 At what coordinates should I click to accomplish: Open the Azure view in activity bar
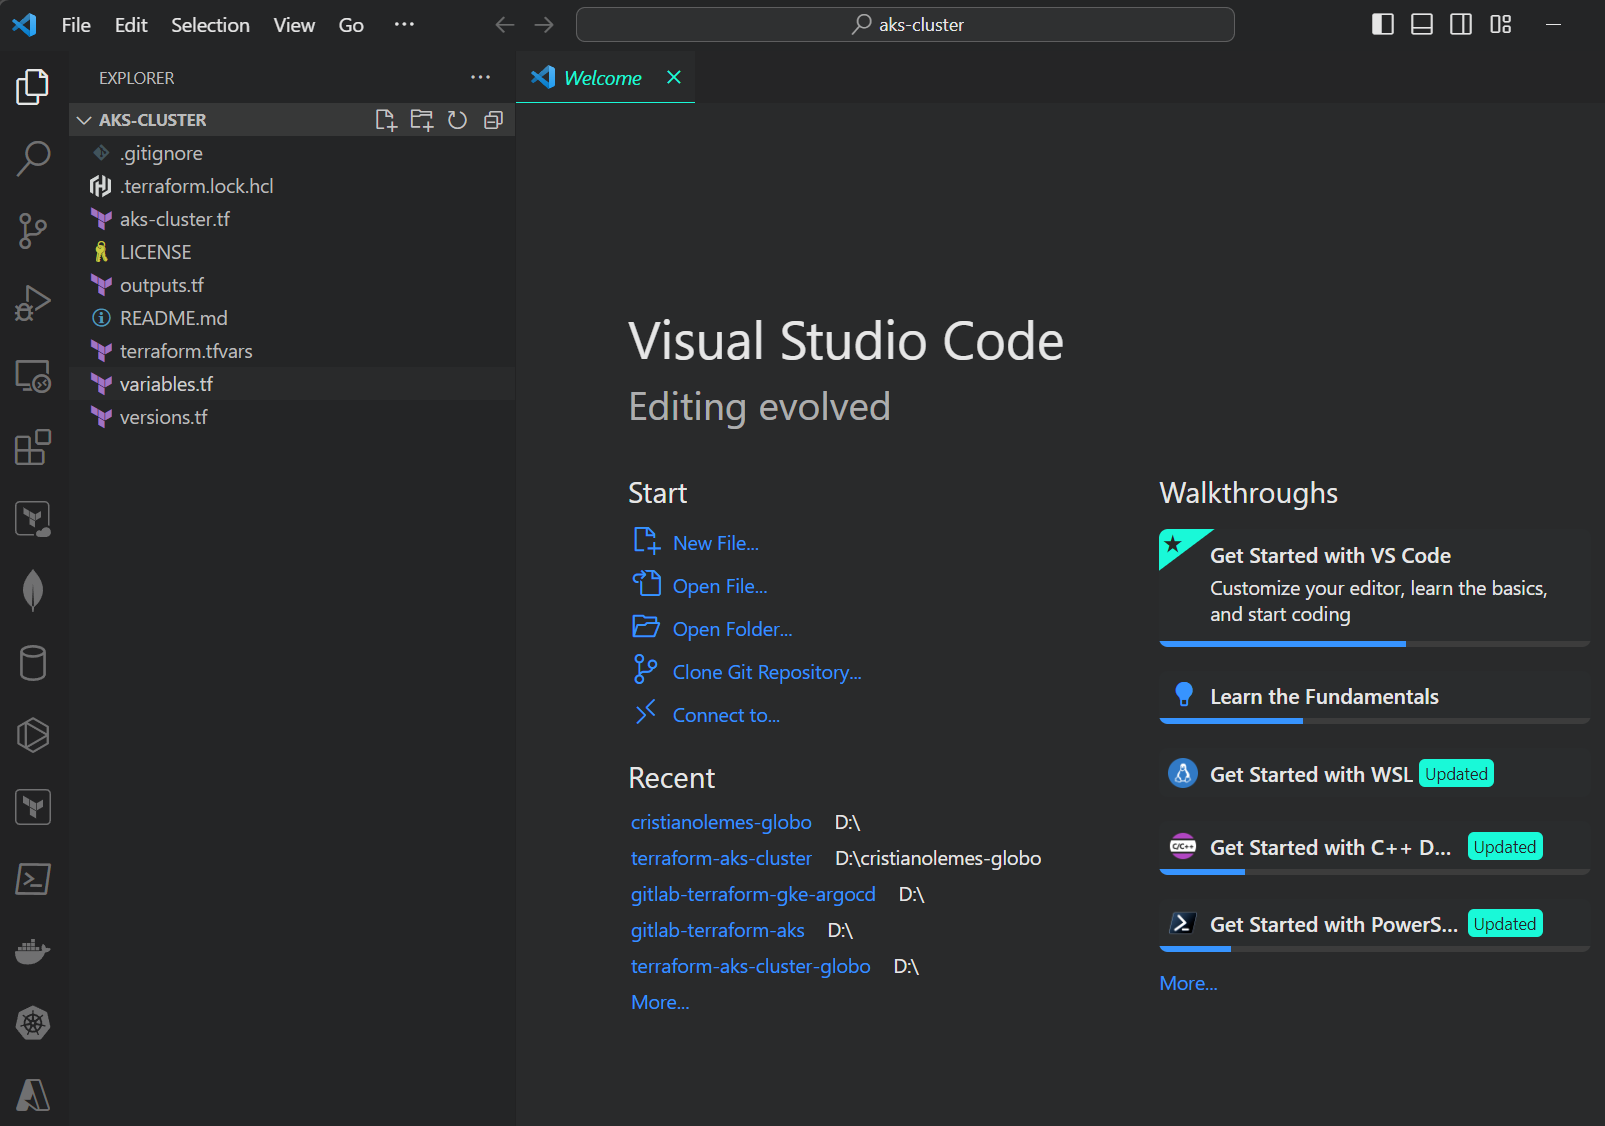(33, 1095)
